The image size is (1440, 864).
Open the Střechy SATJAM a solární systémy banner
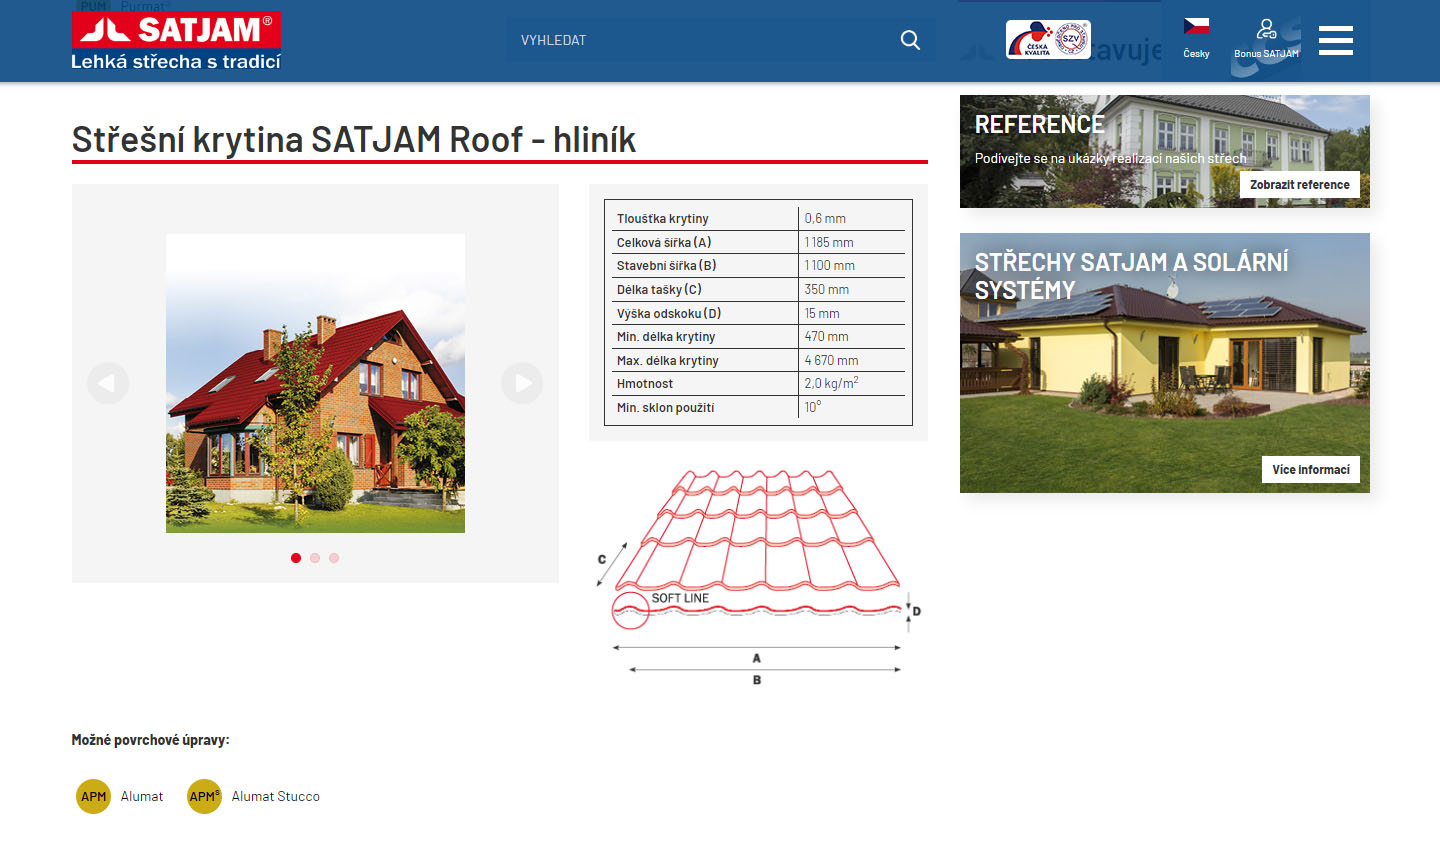tap(1165, 363)
